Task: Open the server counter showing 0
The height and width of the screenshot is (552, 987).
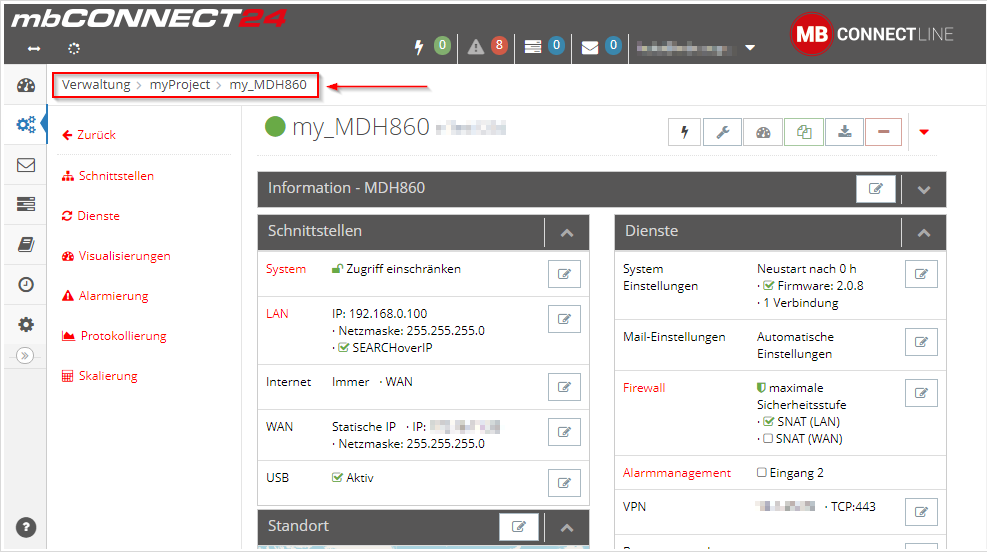Action: (544, 46)
